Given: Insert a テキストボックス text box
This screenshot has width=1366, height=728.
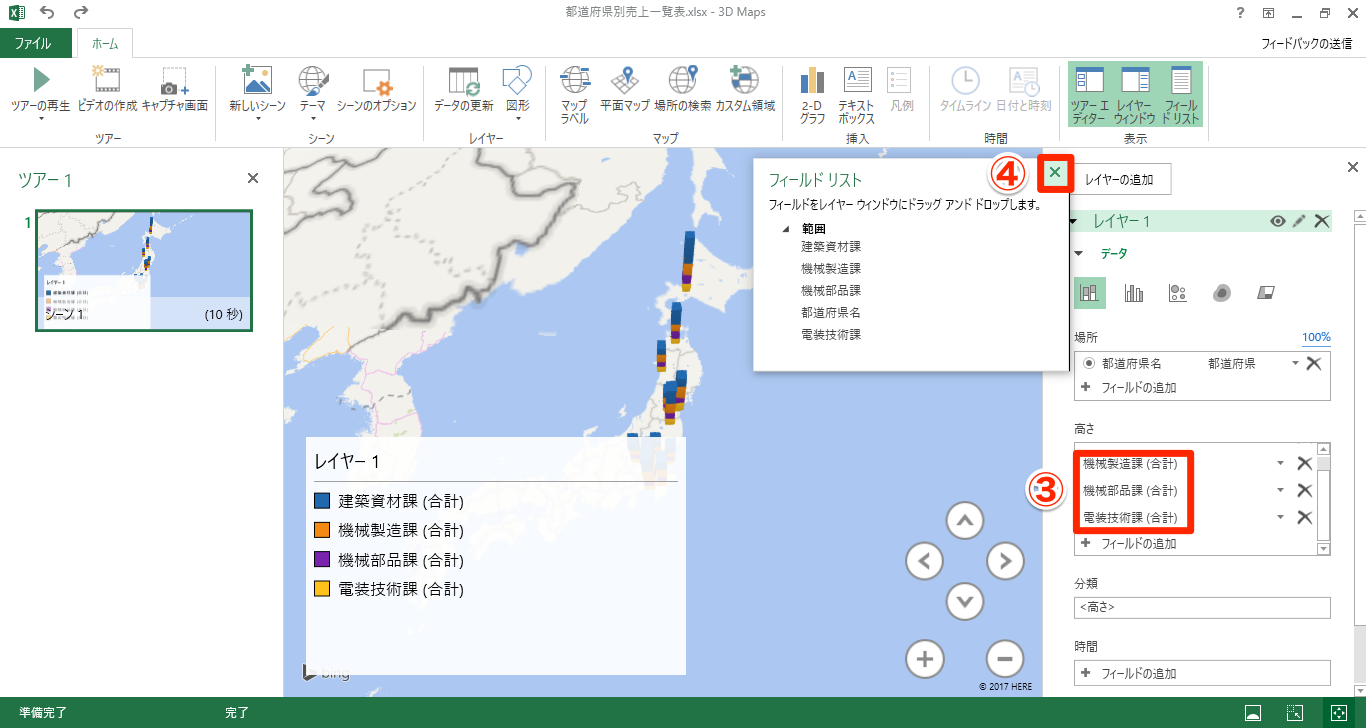Looking at the screenshot, I should click(857, 95).
